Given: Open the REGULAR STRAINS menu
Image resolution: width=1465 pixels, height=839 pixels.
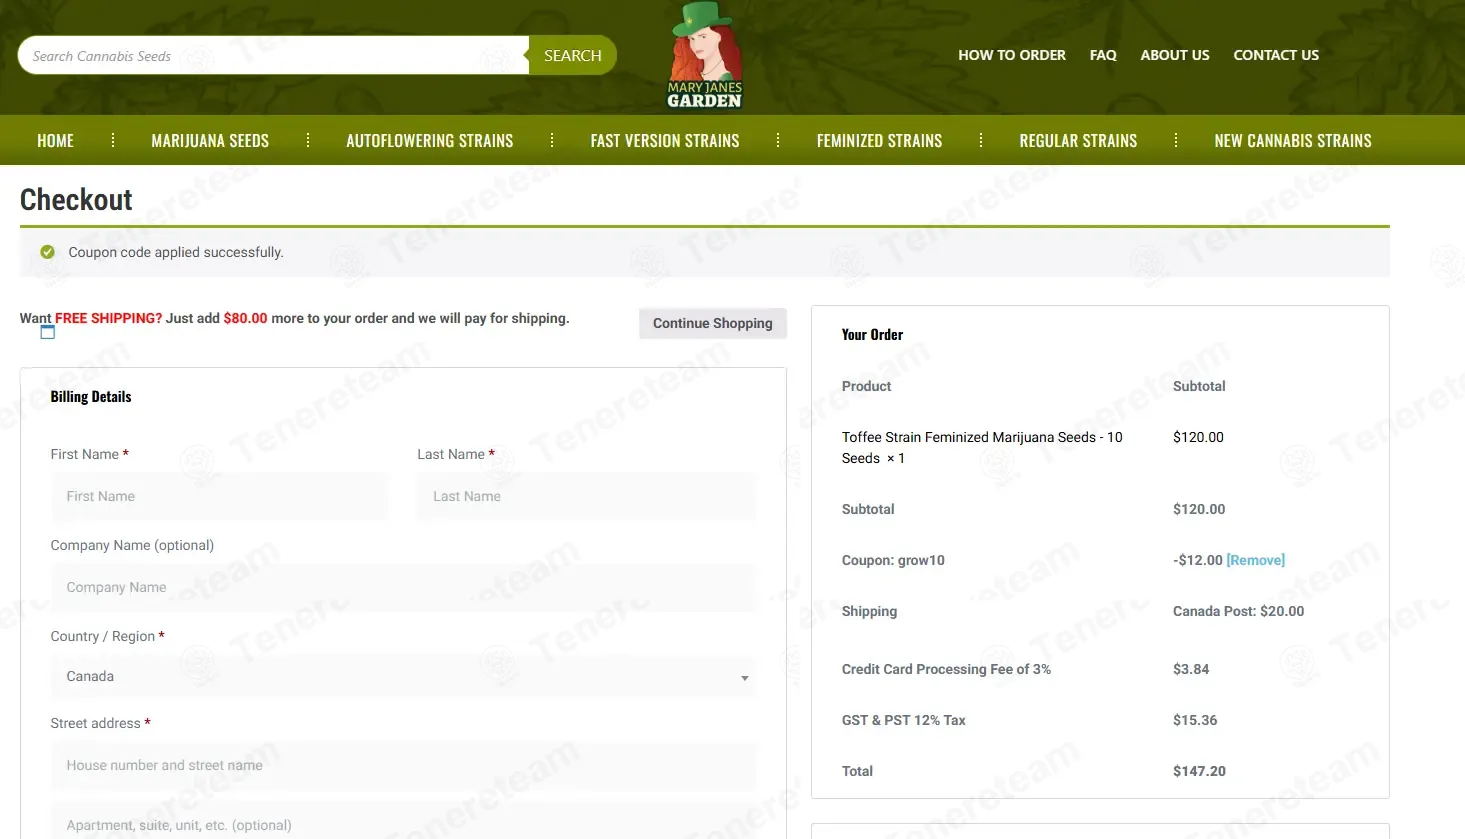Looking at the screenshot, I should [x=1078, y=141].
